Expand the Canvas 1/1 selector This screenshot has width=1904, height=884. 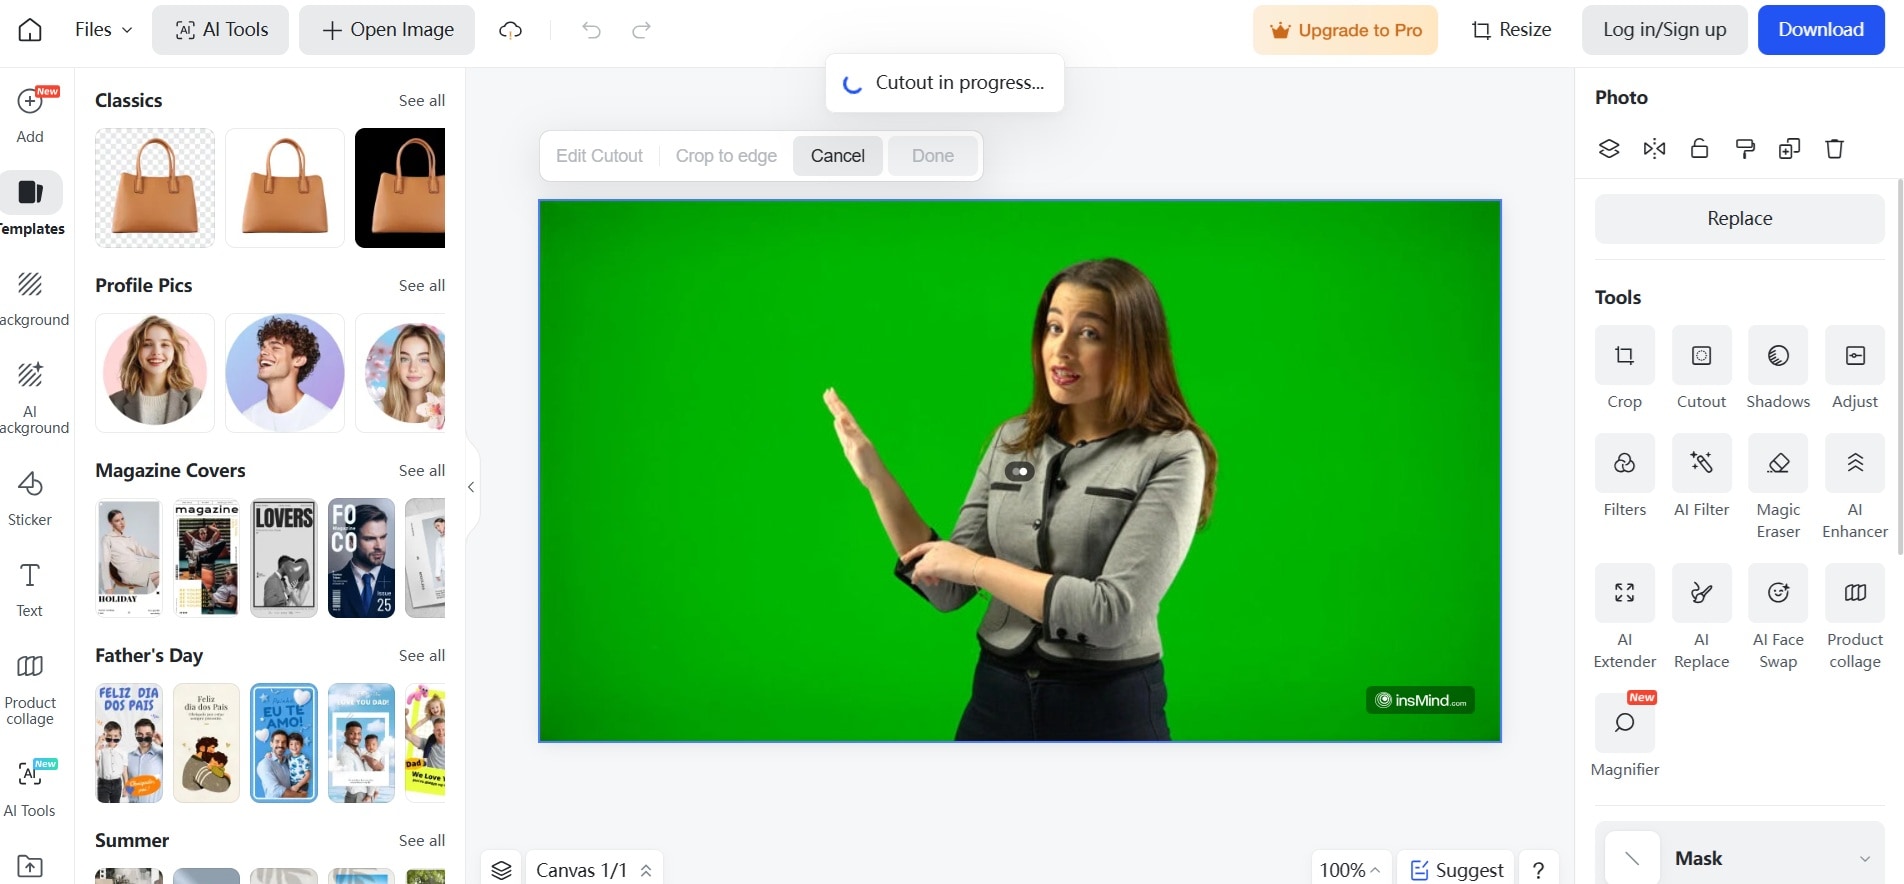tap(594, 870)
